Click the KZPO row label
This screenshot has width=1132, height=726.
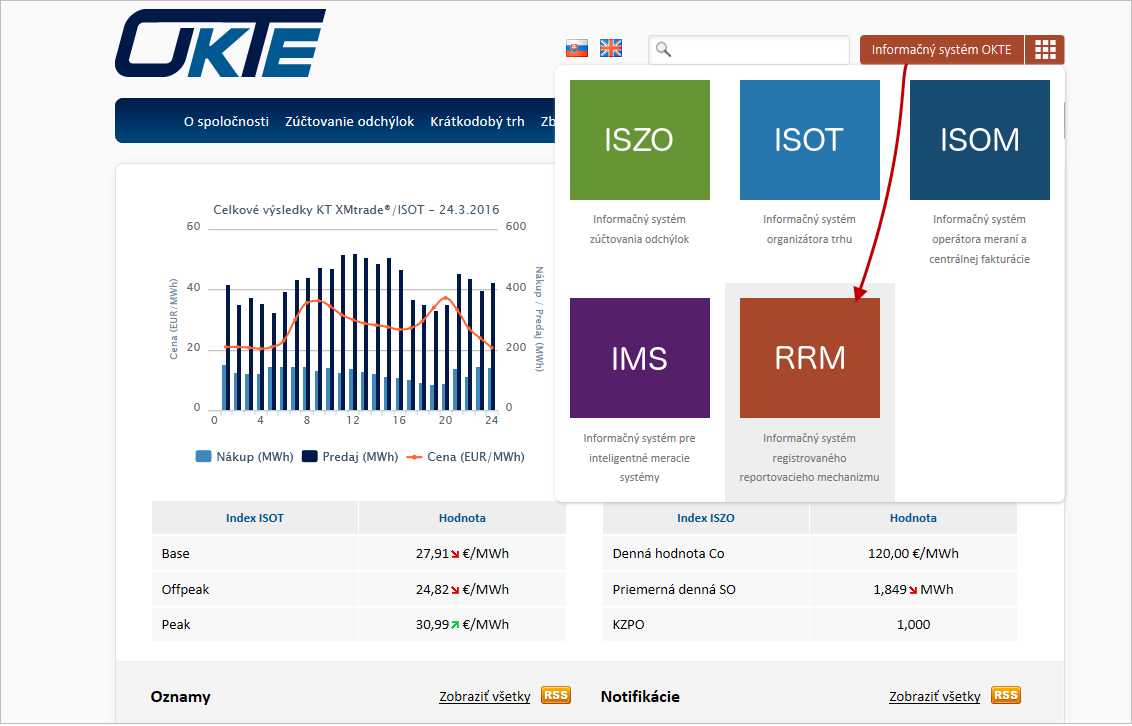628,625
